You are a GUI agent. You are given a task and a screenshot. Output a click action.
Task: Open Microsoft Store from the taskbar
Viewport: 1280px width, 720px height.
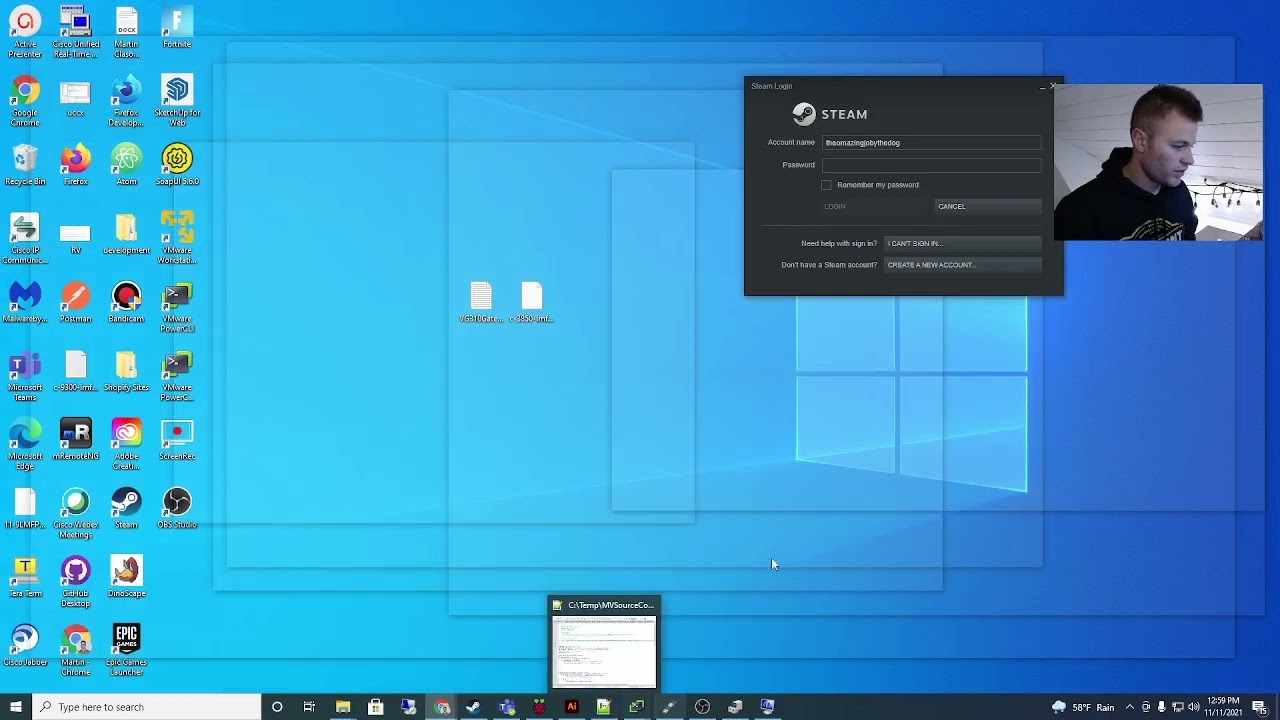376,707
